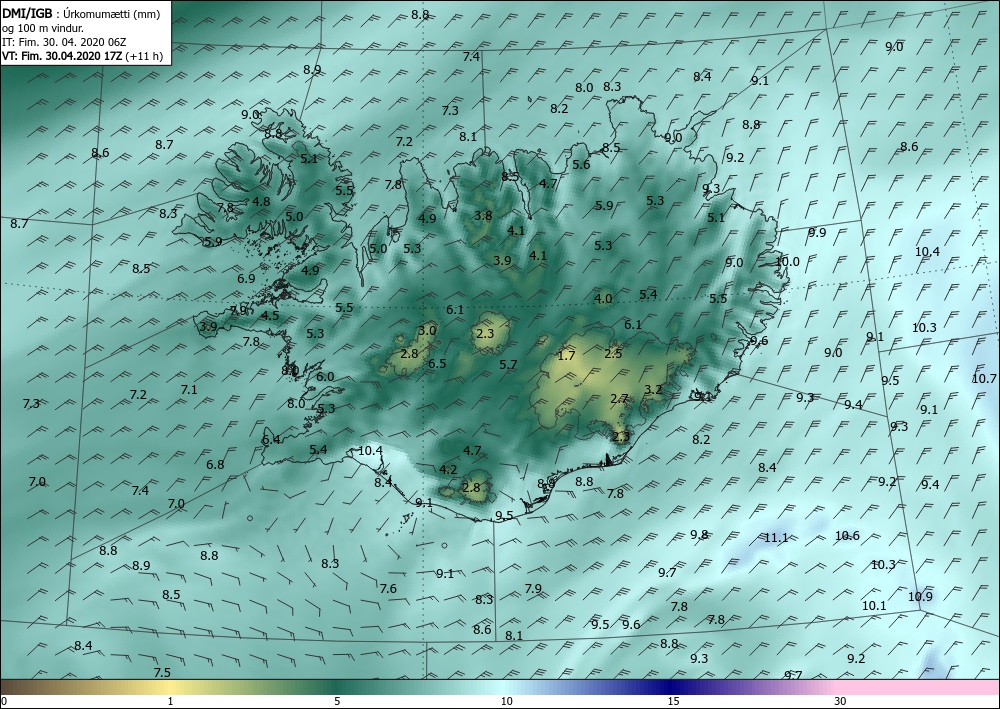
Task: Click the dark navy segment of the color scale
Action: [x=670, y=687]
